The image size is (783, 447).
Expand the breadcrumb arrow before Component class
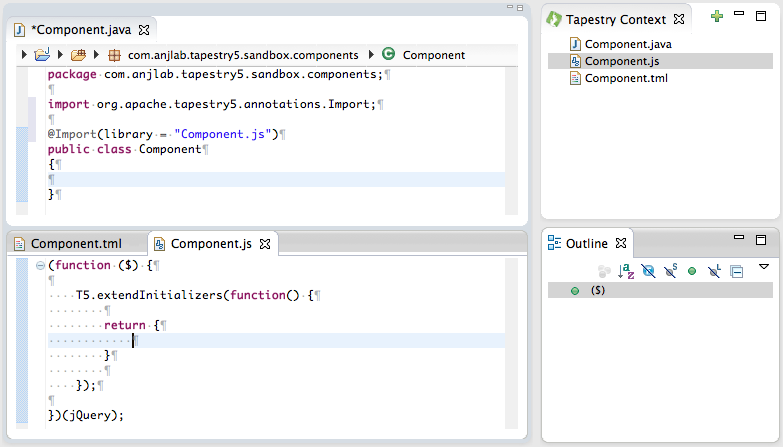point(371,54)
